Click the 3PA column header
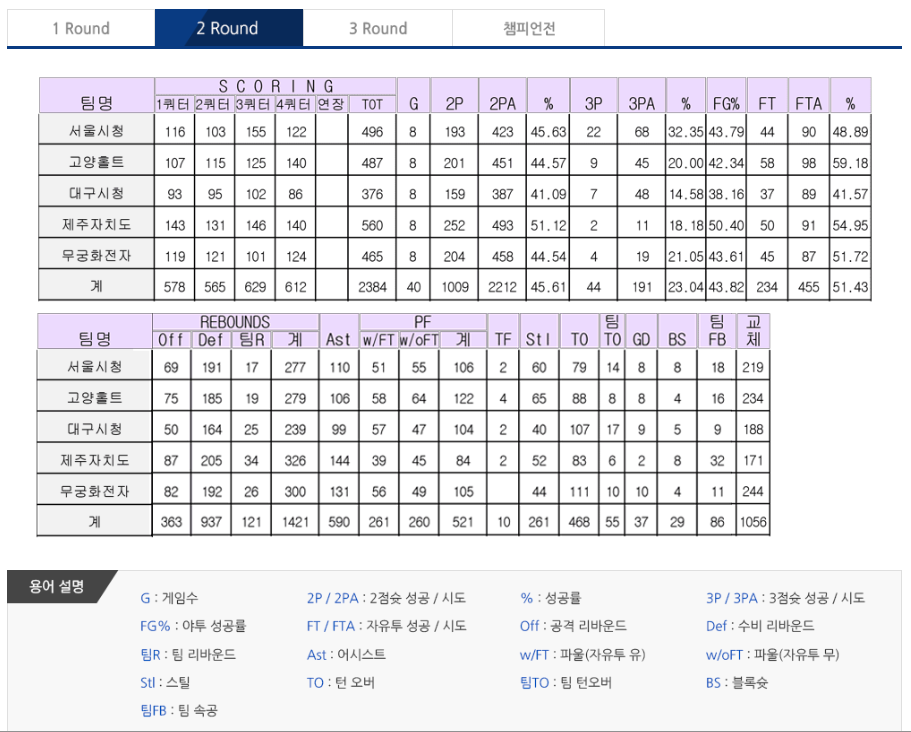Screen dimensions: 911x732 641,96
